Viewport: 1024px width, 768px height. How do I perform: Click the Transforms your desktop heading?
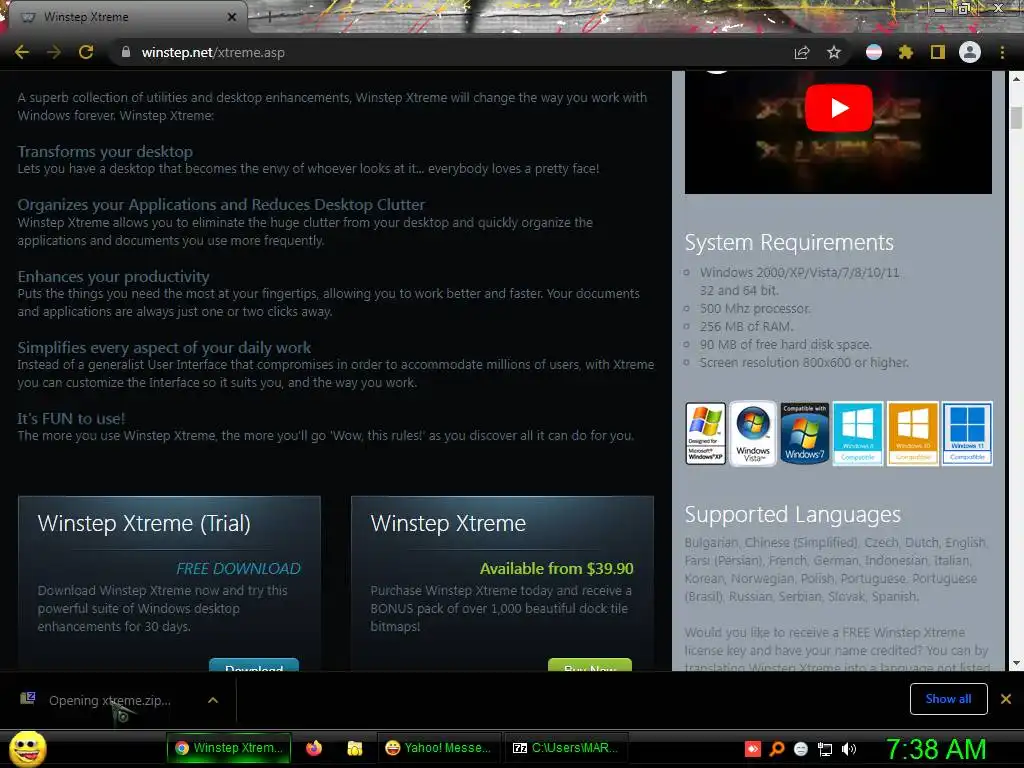coord(105,152)
